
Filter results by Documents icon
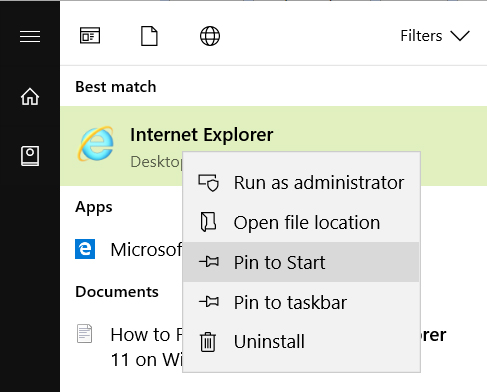point(149,36)
